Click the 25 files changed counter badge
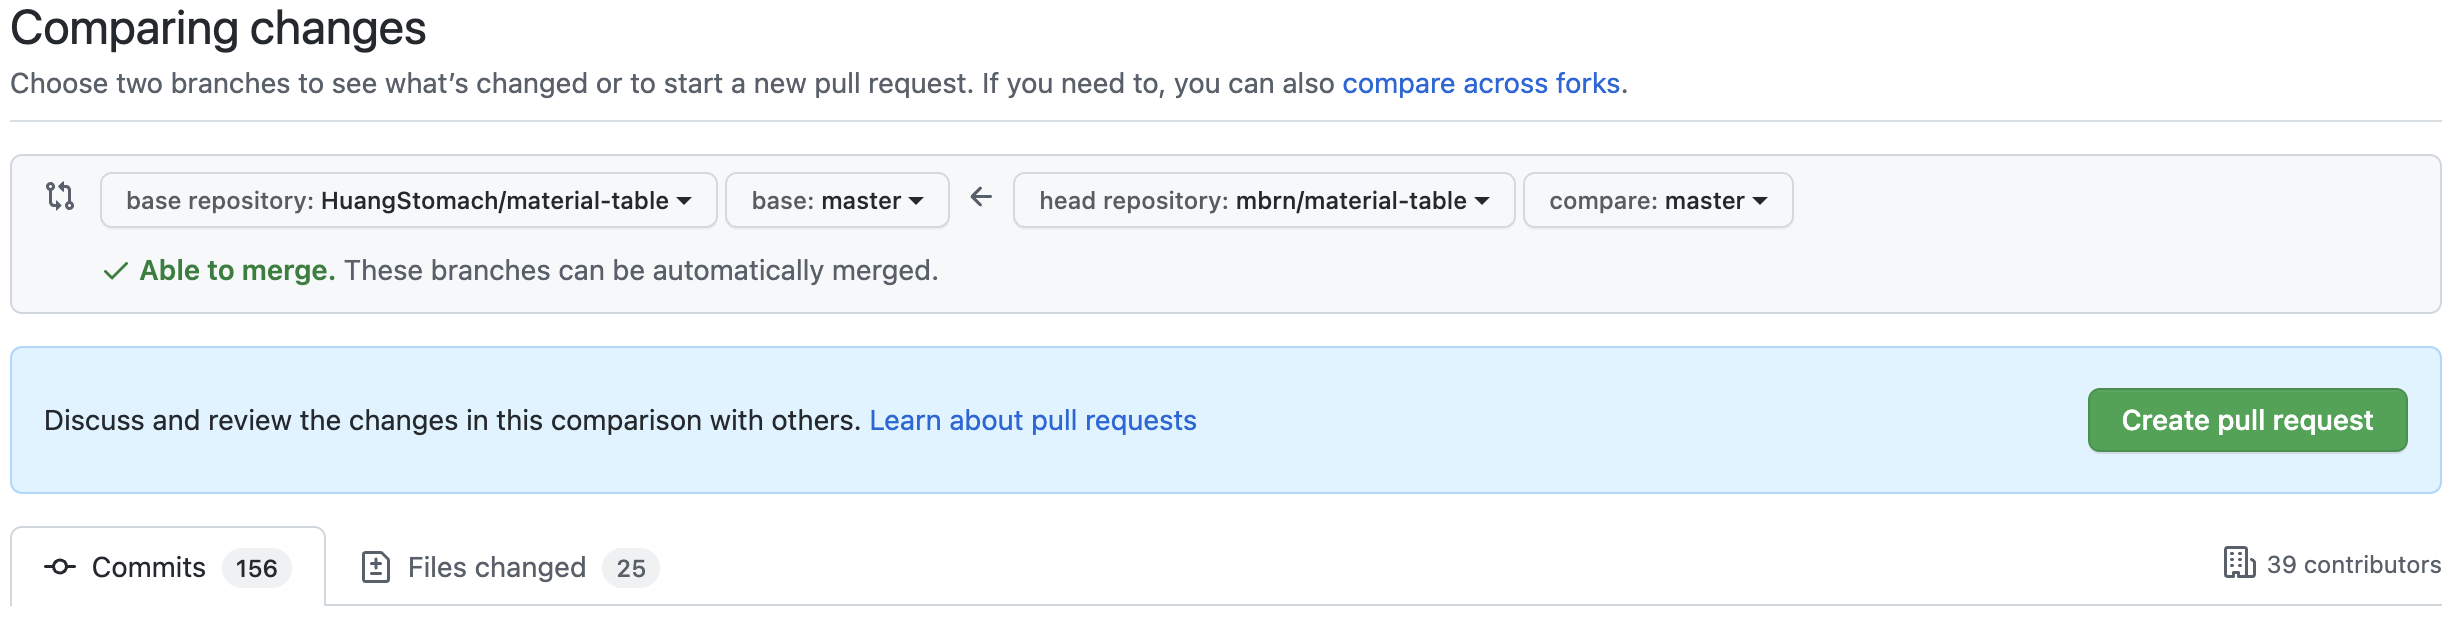This screenshot has width=2452, height=618. 630,568
